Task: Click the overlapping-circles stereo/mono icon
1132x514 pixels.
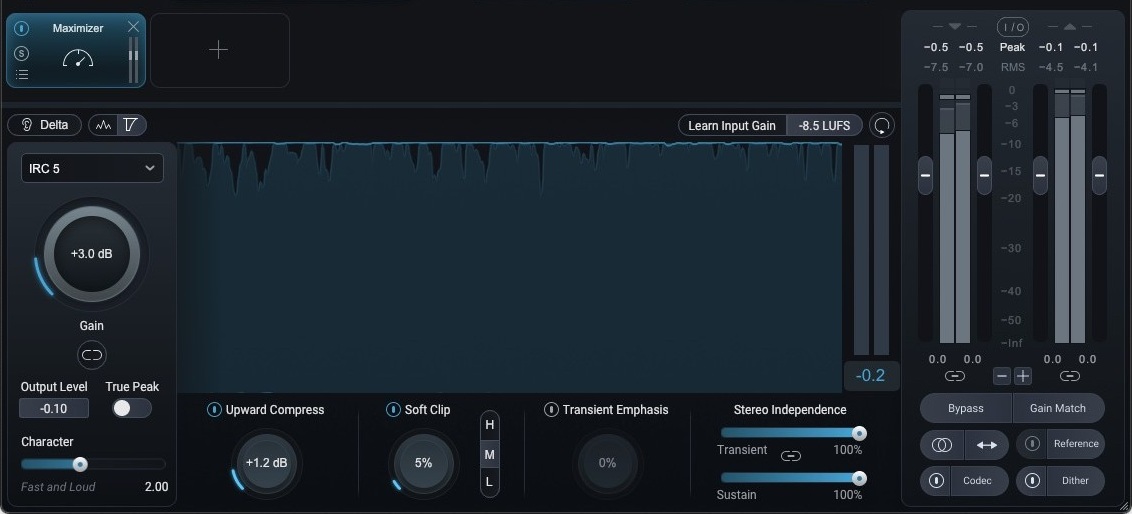Action: point(942,445)
